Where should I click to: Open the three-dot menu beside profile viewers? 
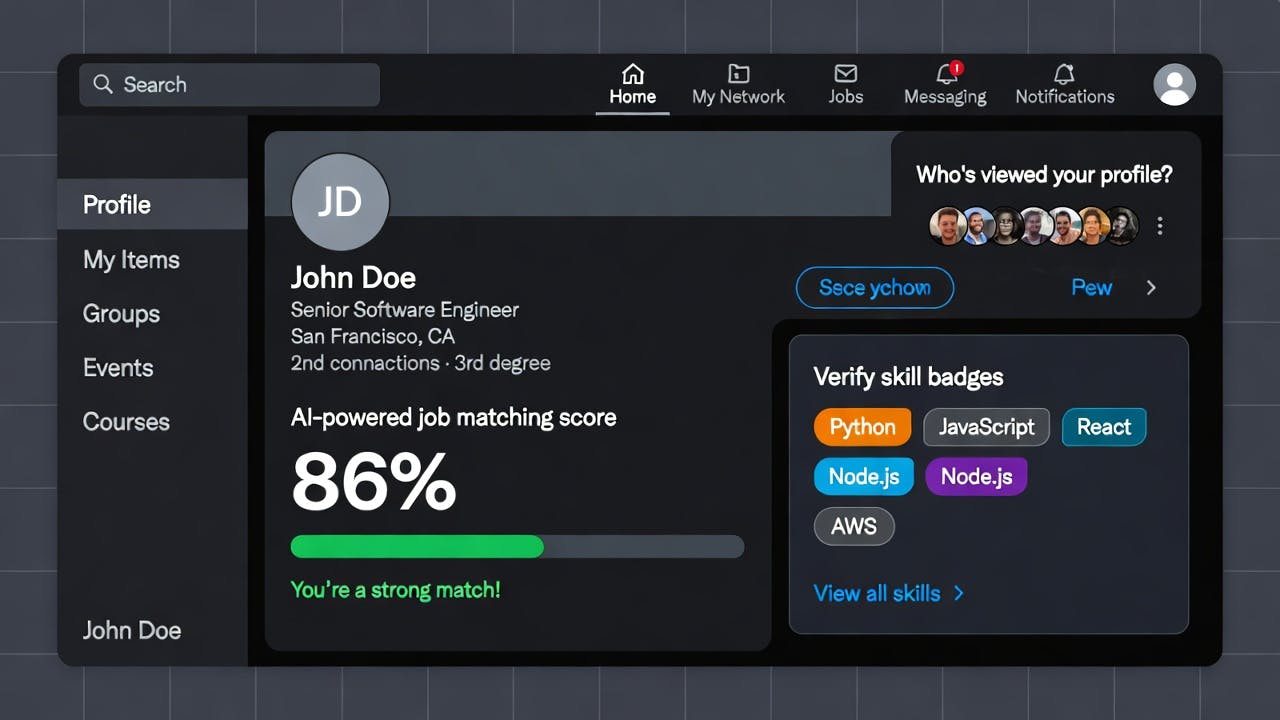click(x=1159, y=226)
